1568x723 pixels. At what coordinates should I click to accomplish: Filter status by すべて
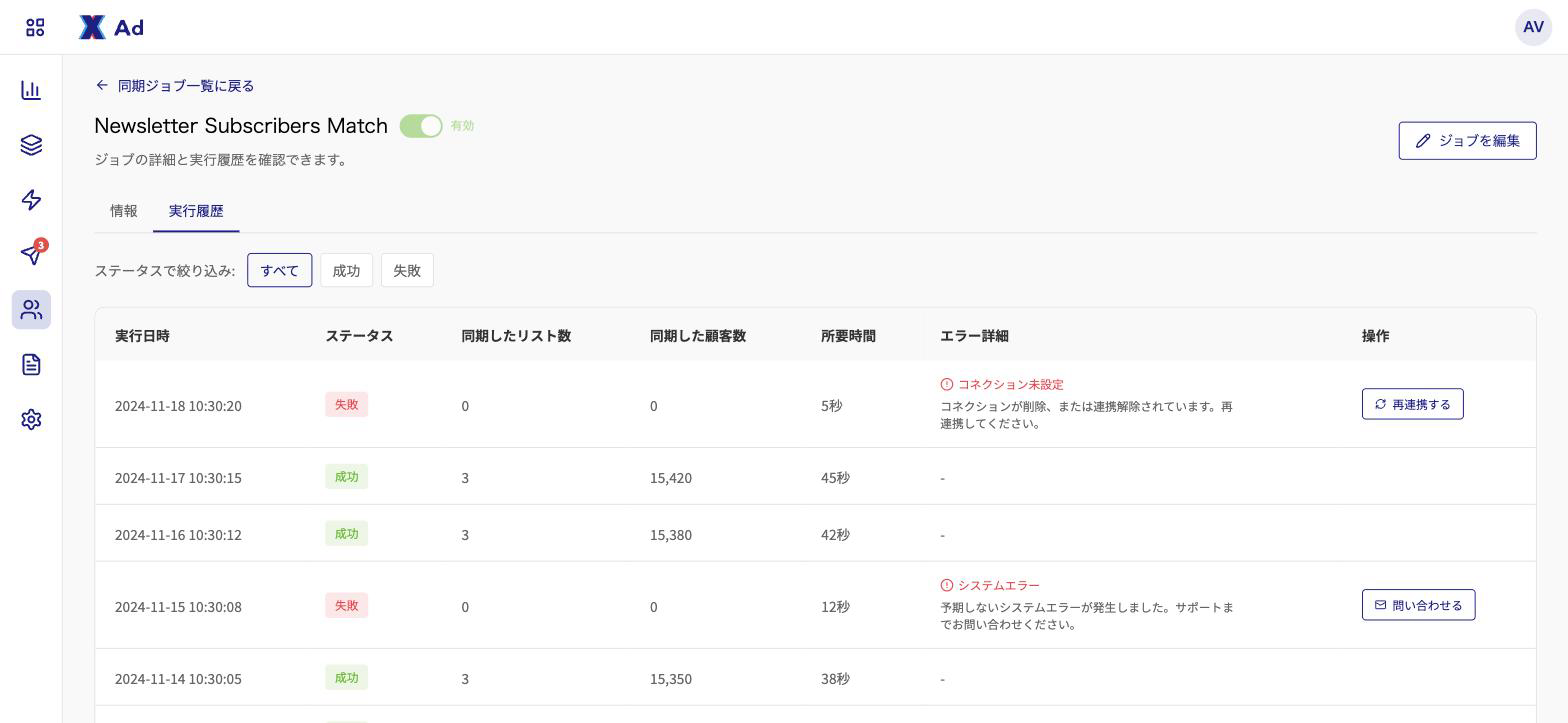(x=280, y=270)
